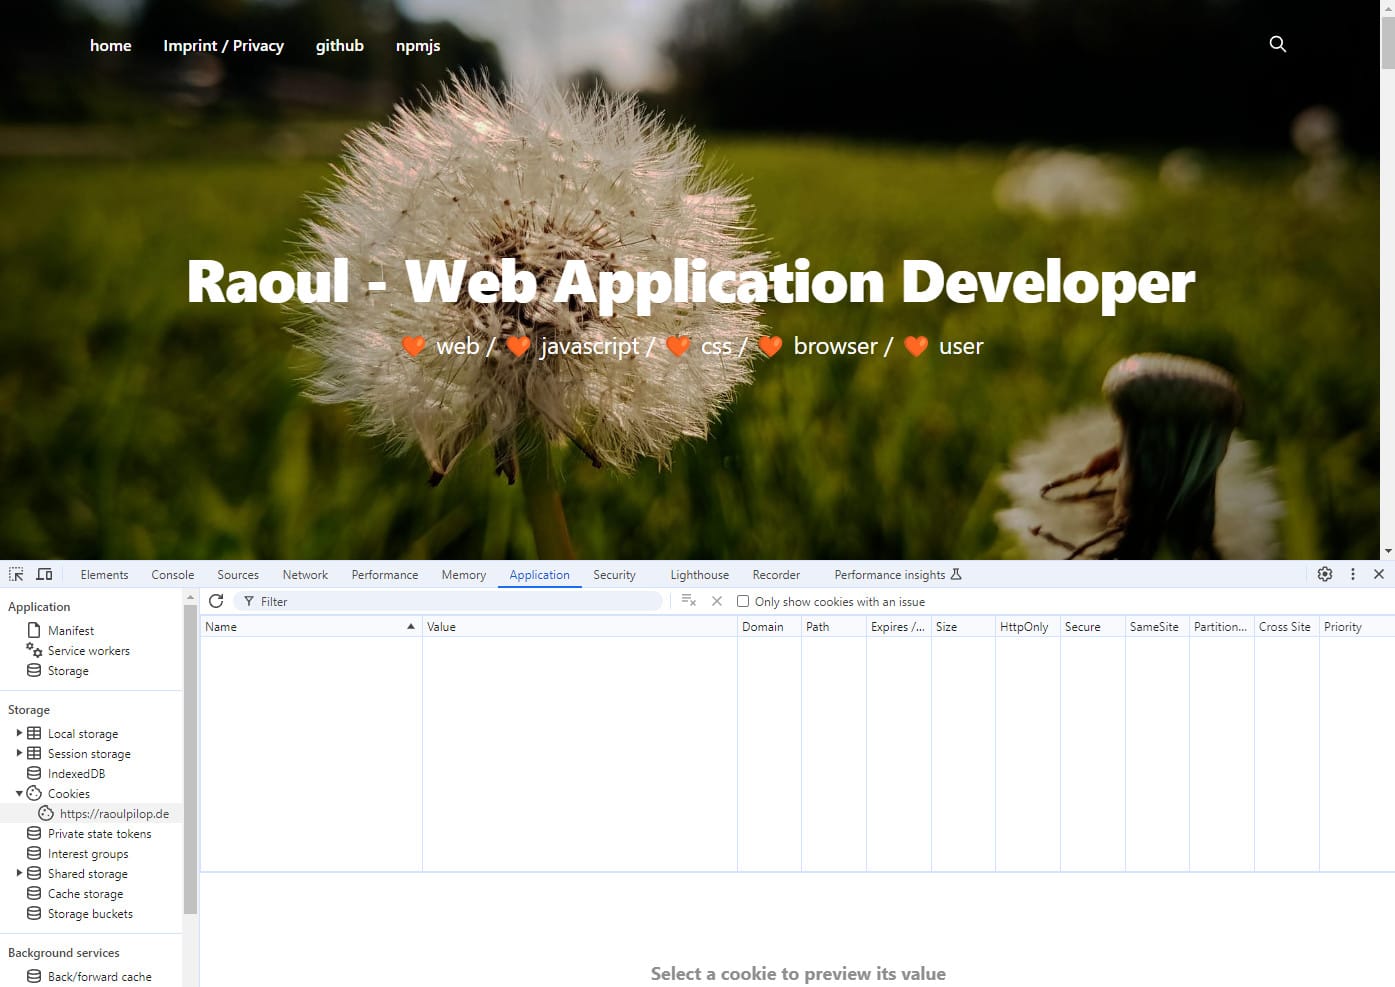The height and width of the screenshot is (987, 1395).
Task: Expand the Shared storage tree node
Action: [19, 873]
